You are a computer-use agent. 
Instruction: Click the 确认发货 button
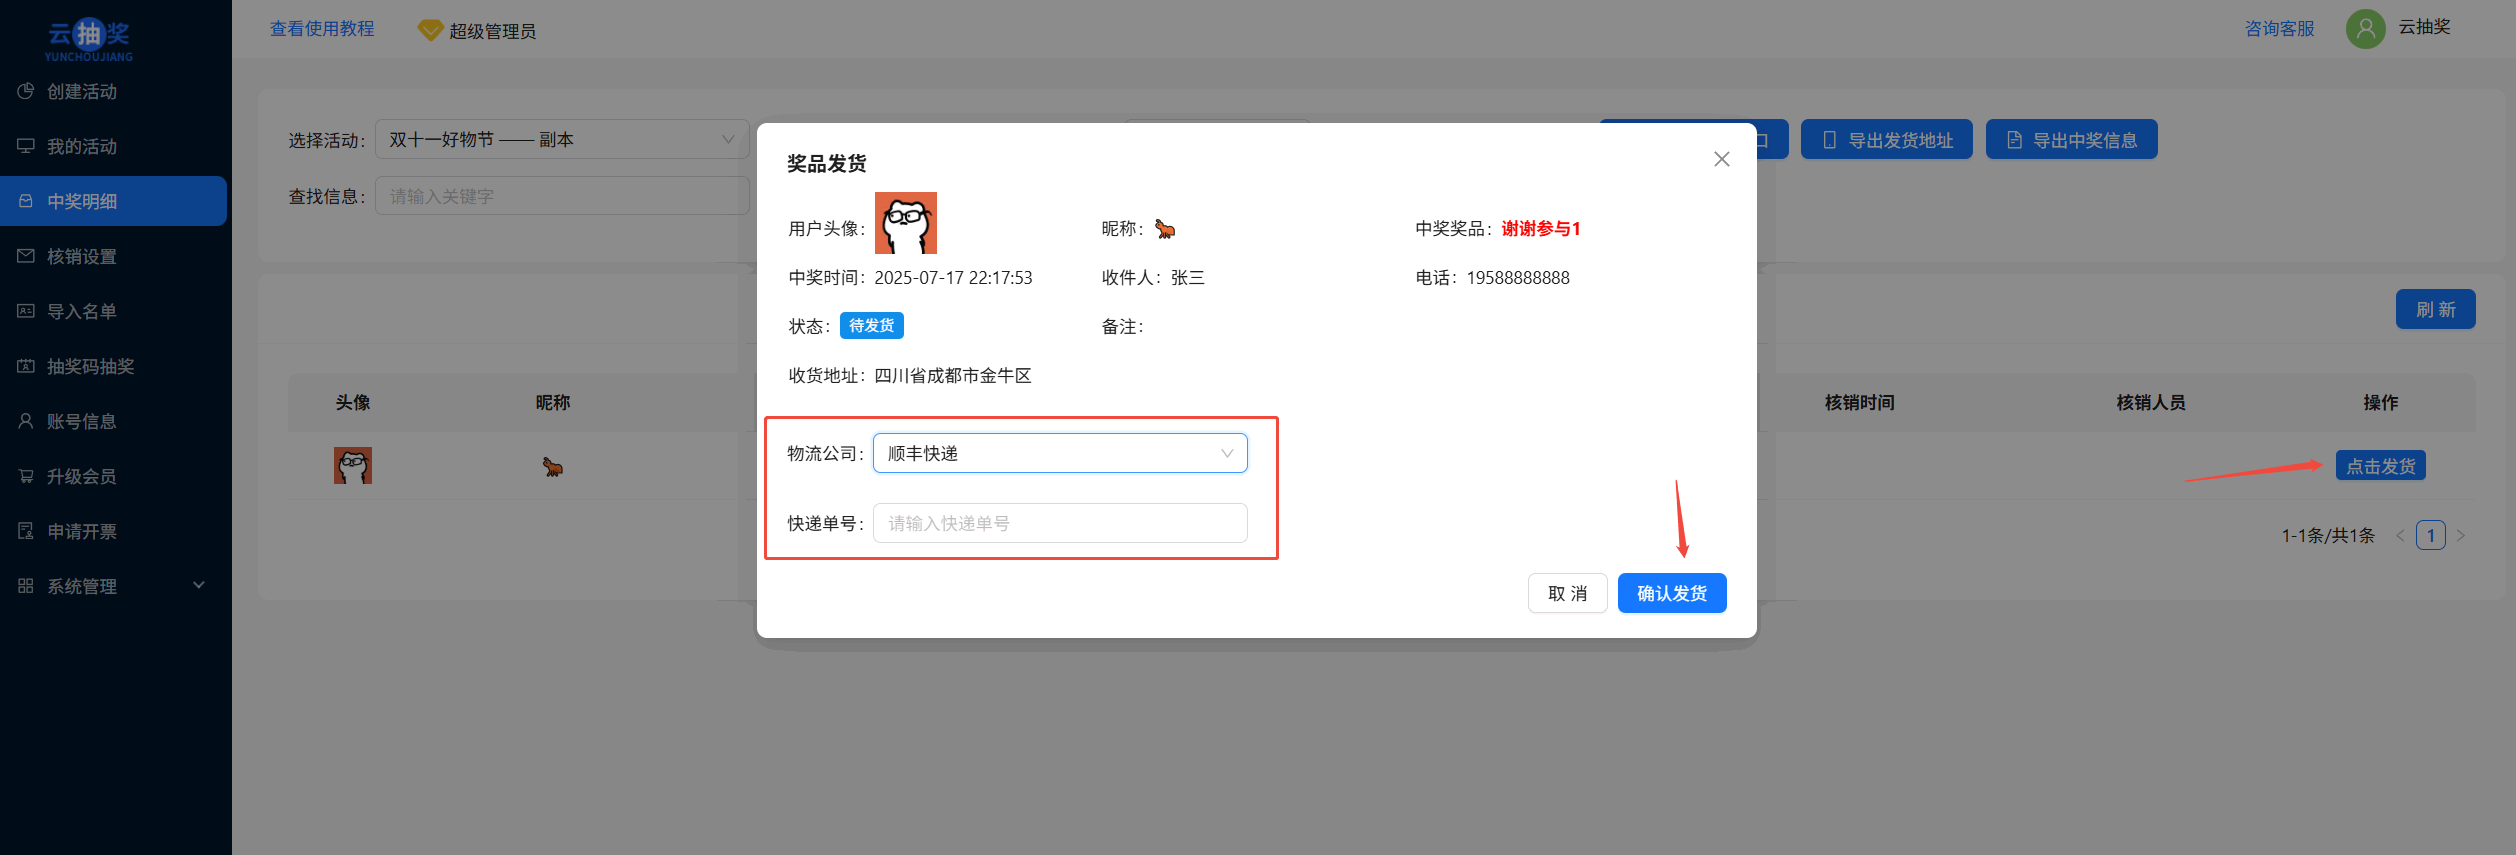pyautogui.click(x=1672, y=593)
